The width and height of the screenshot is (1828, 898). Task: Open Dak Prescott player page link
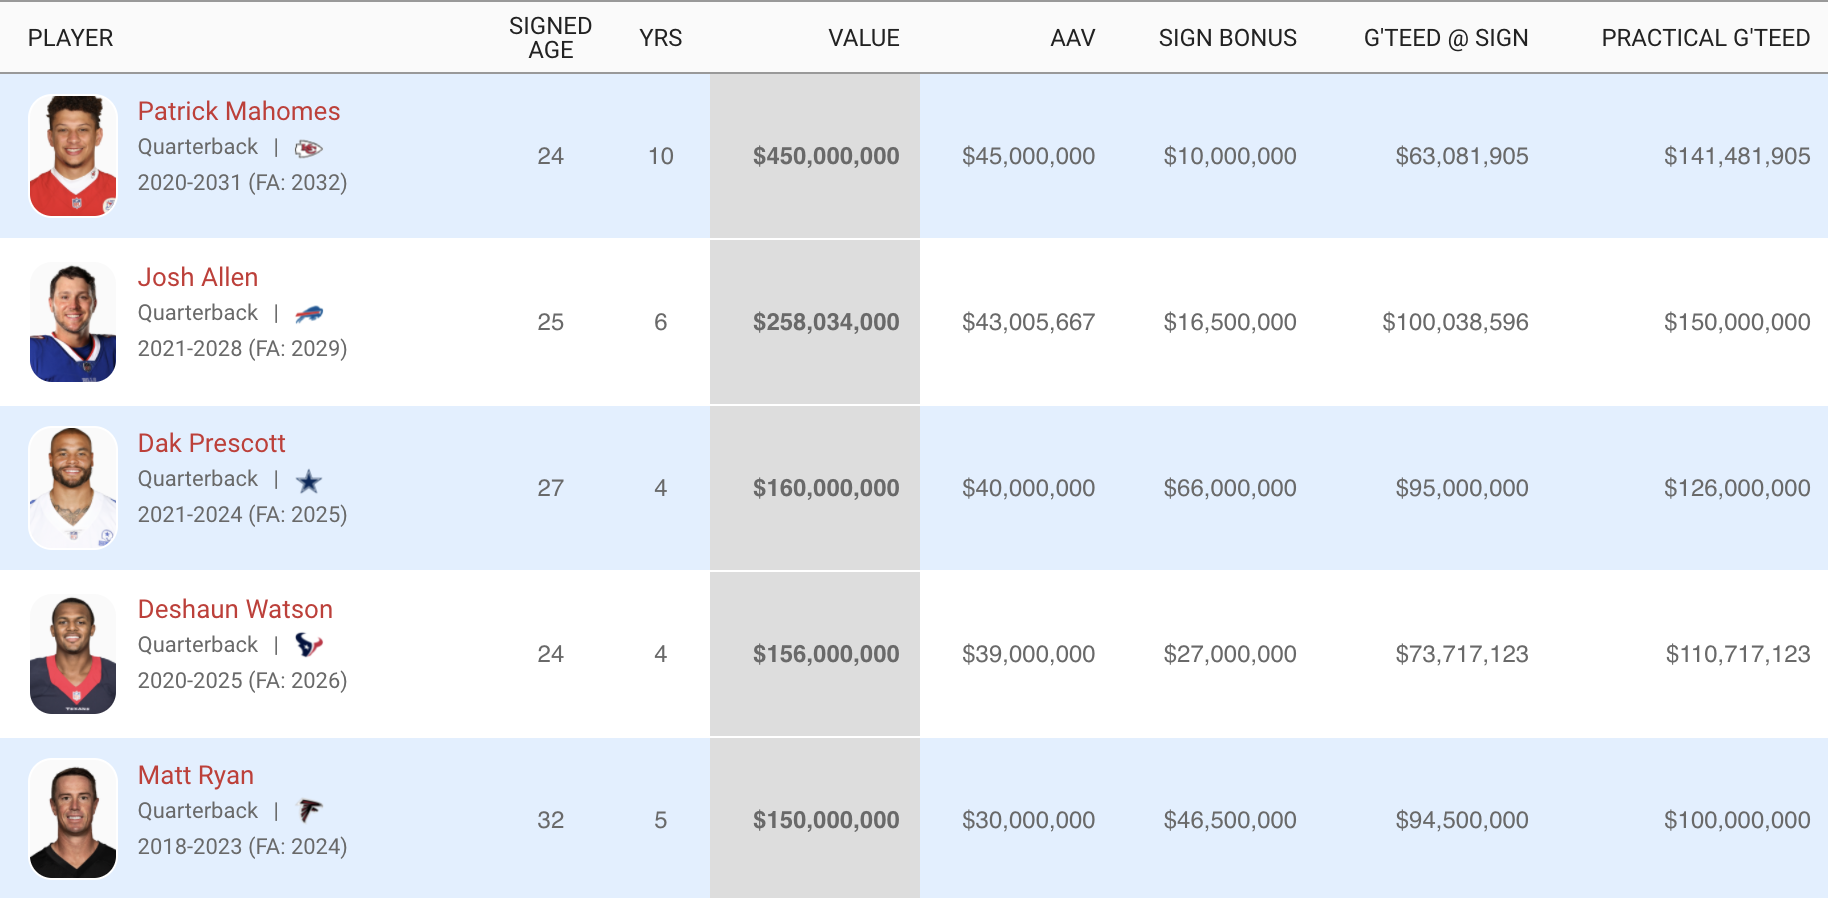[x=212, y=443]
